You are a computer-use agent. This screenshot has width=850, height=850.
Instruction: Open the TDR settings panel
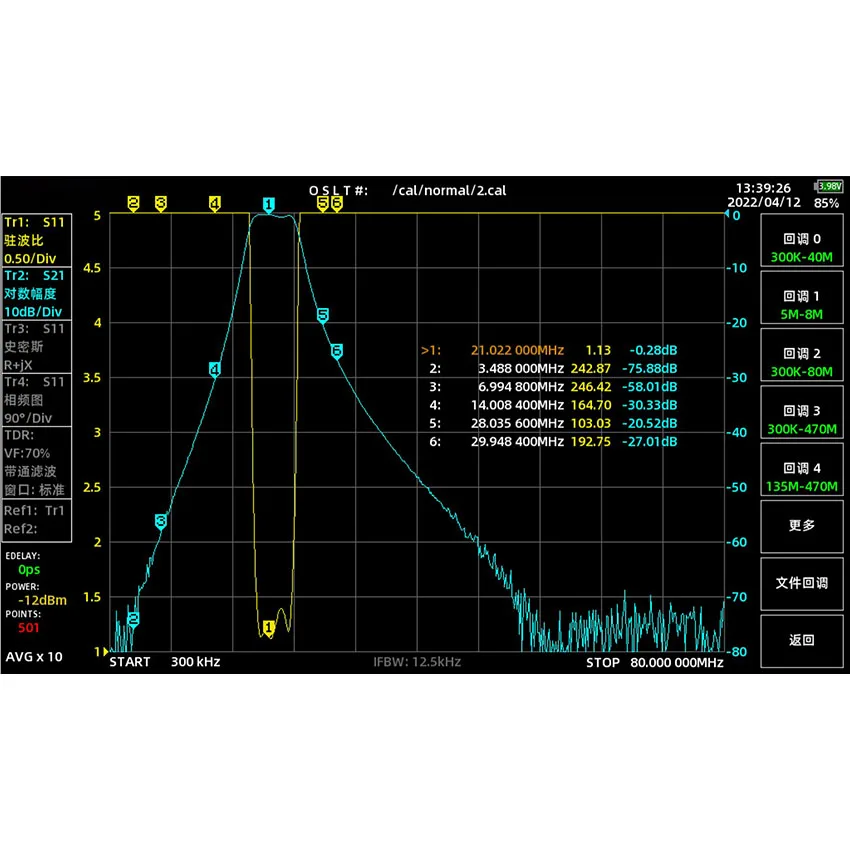coord(37,462)
